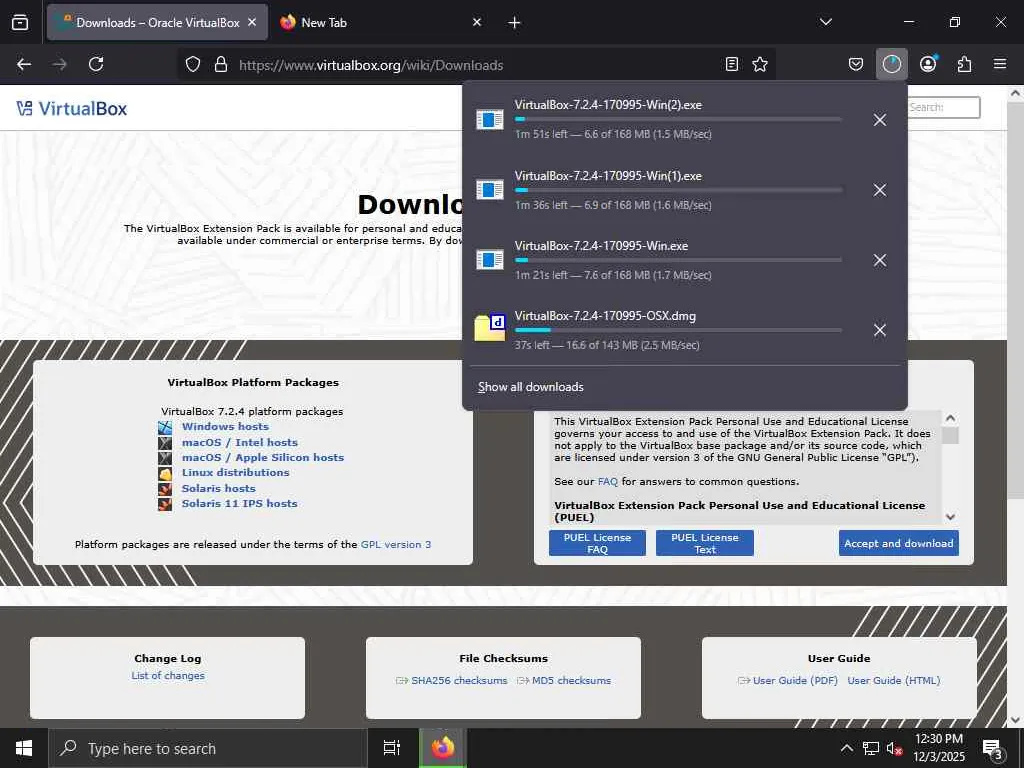Close the downloads panel via toolbar icon

coord(891,64)
